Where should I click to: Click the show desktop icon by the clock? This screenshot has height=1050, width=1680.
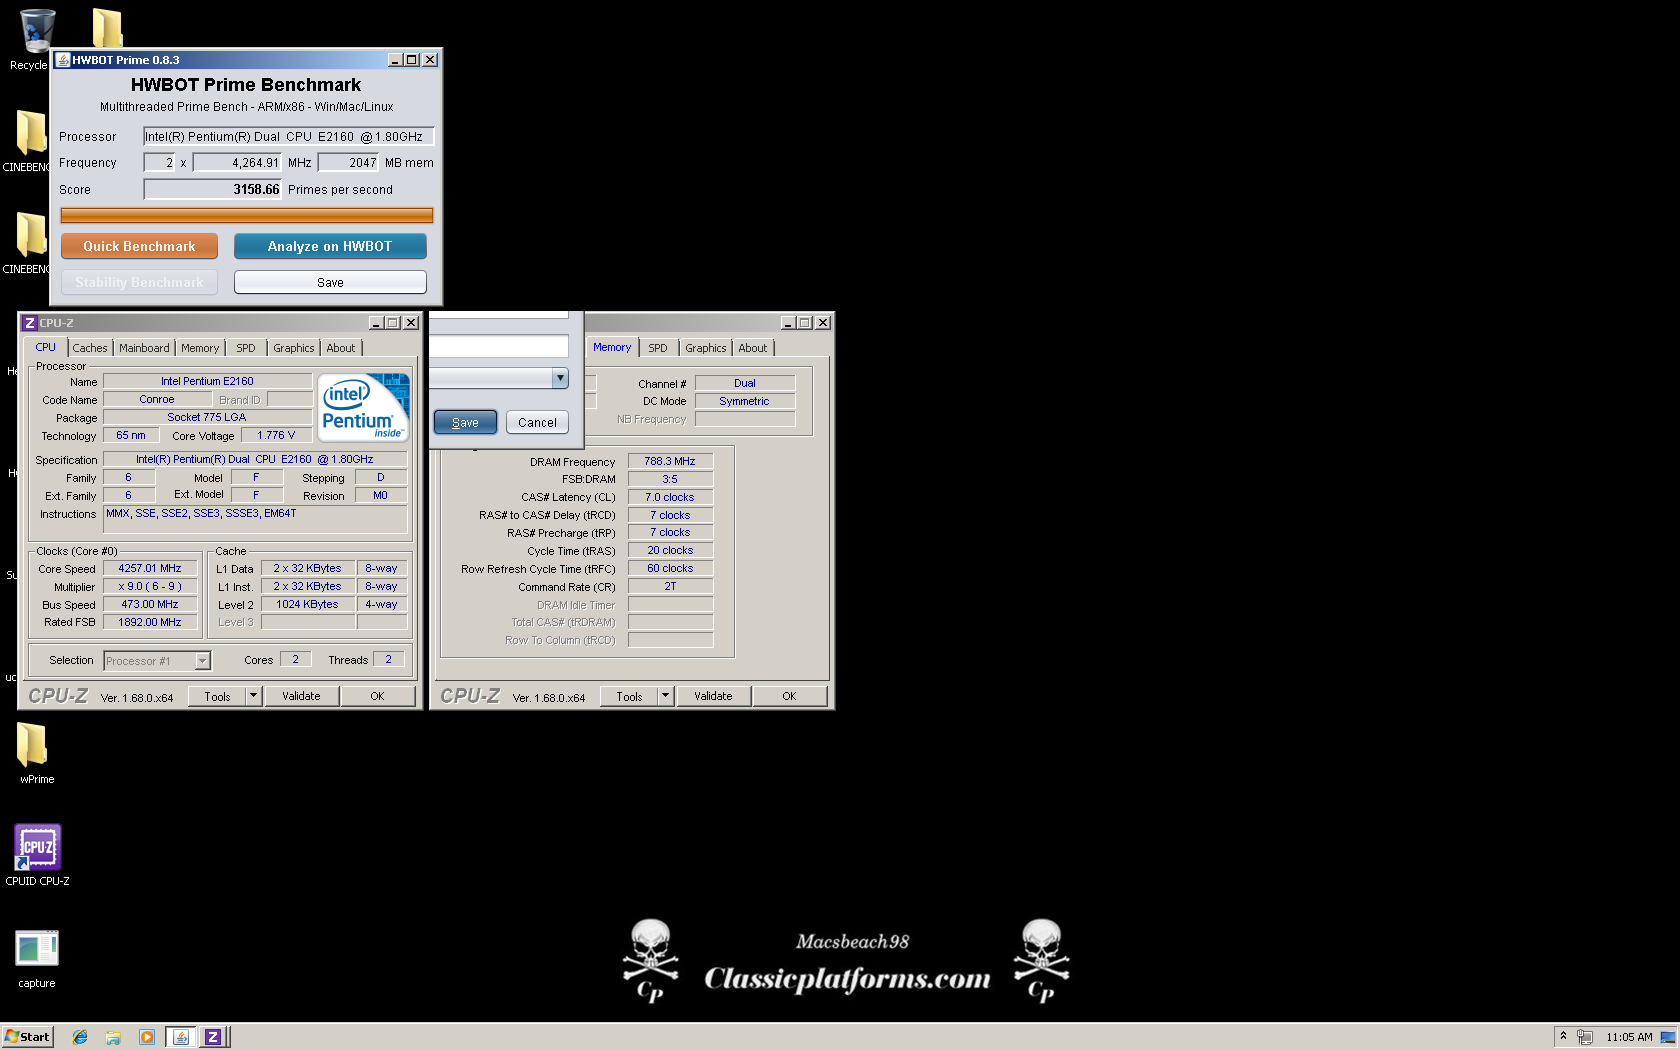point(1668,1037)
